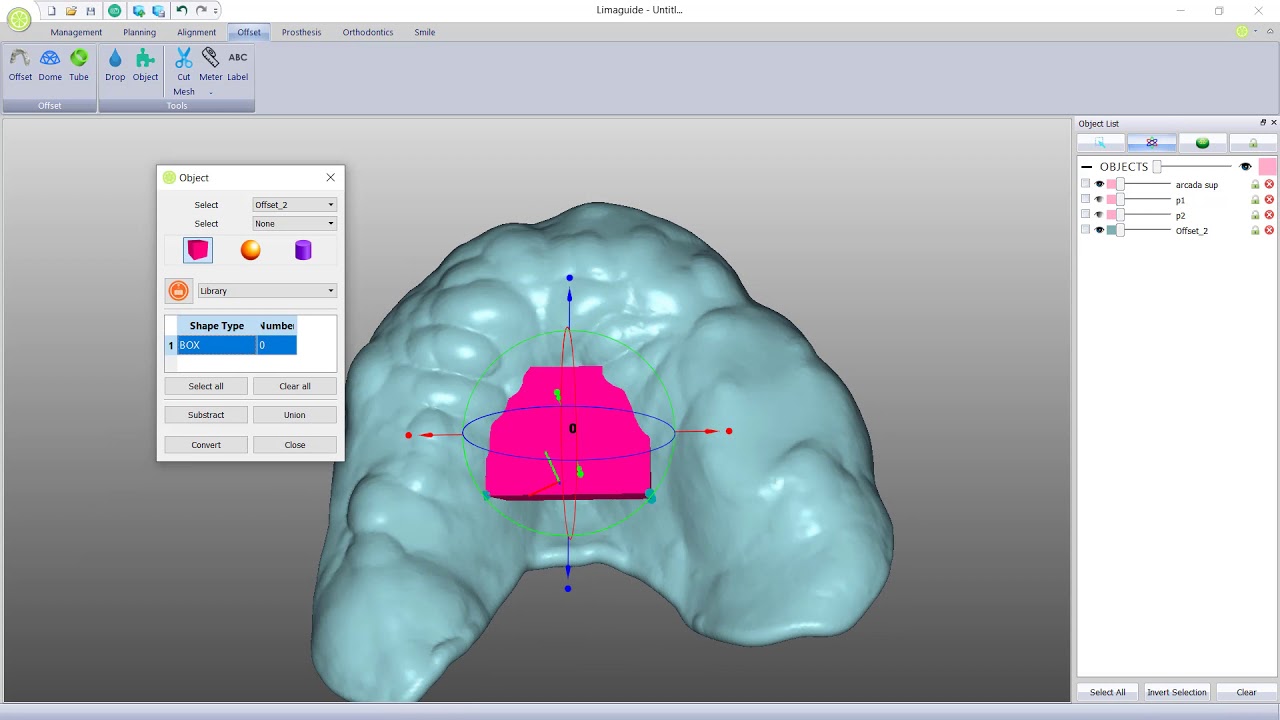This screenshot has width=1280, height=720.
Task: Click the Union button
Action: [x=295, y=415]
